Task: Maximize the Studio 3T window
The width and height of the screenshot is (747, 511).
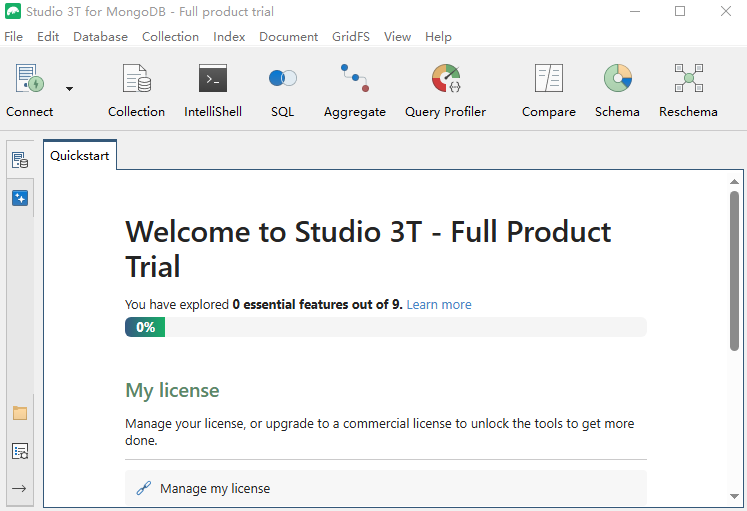Action: (x=680, y=11)
